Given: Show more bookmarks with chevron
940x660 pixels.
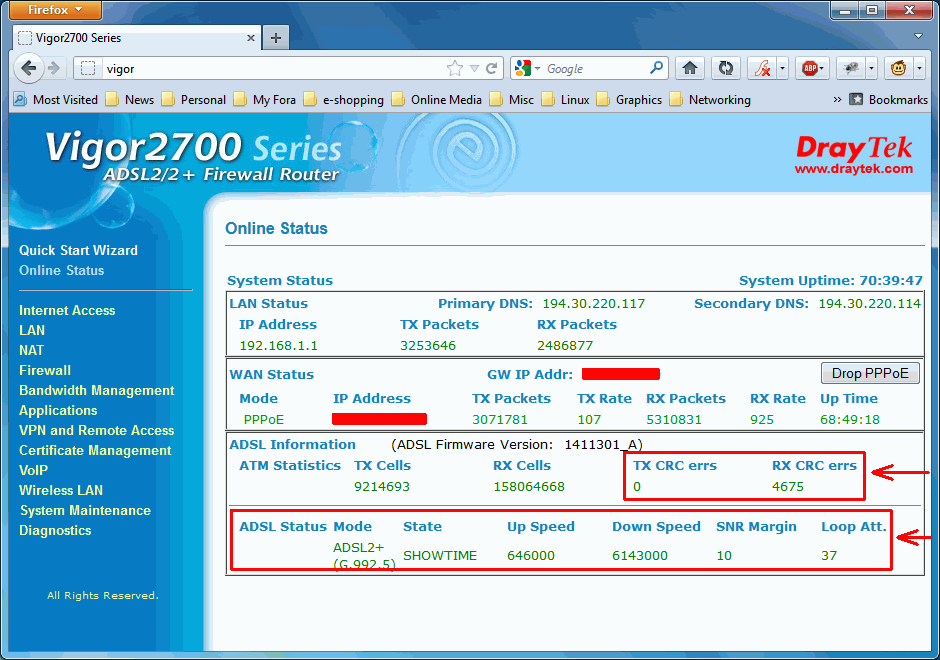Looking at the screenshot, I should [837, 100].
